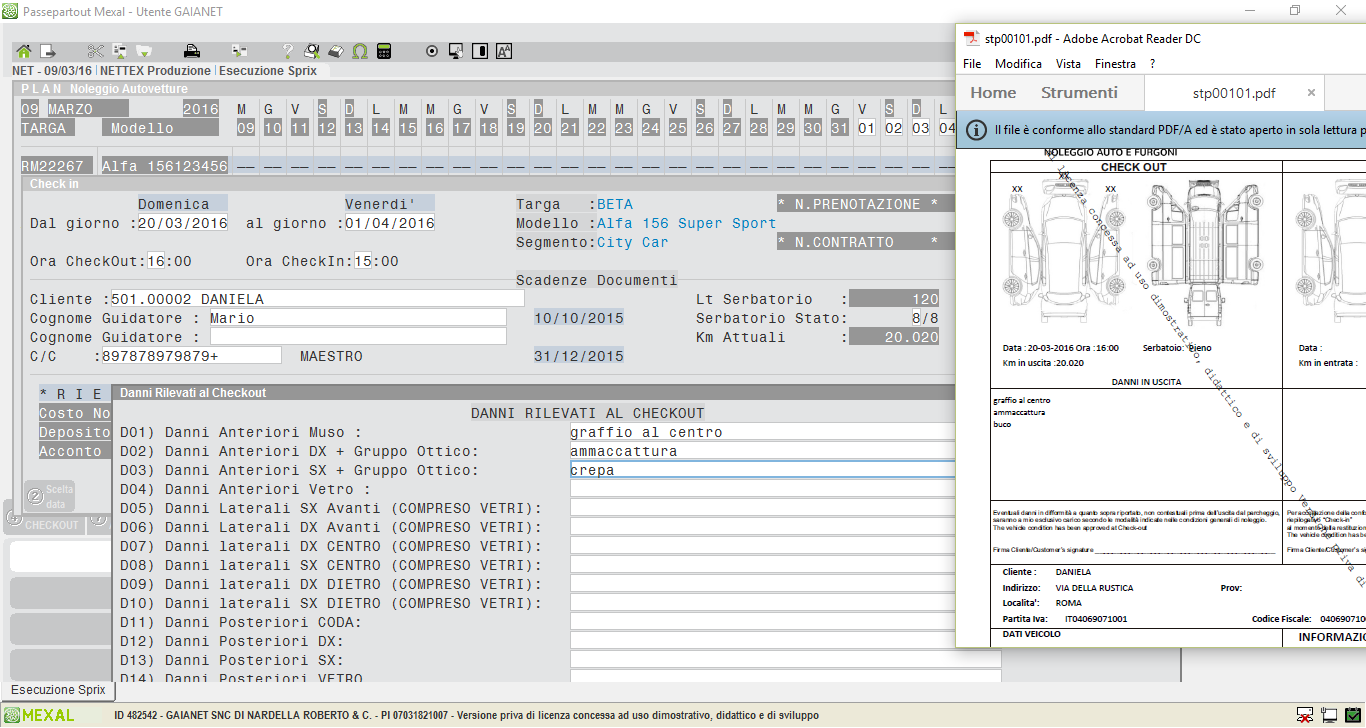Click the Scelta data button
Viewport: 1366px width, 728px height.
[48, 496]
